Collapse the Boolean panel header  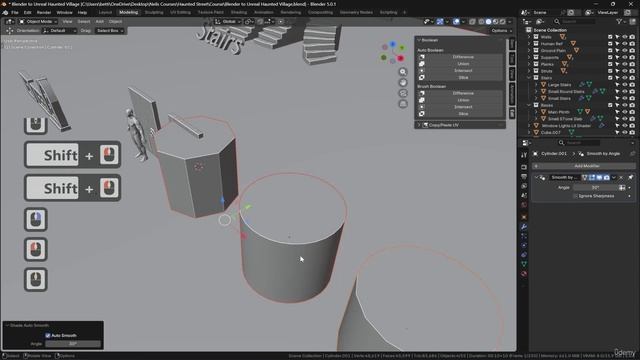pyautogui.click(x=460, y=40)
